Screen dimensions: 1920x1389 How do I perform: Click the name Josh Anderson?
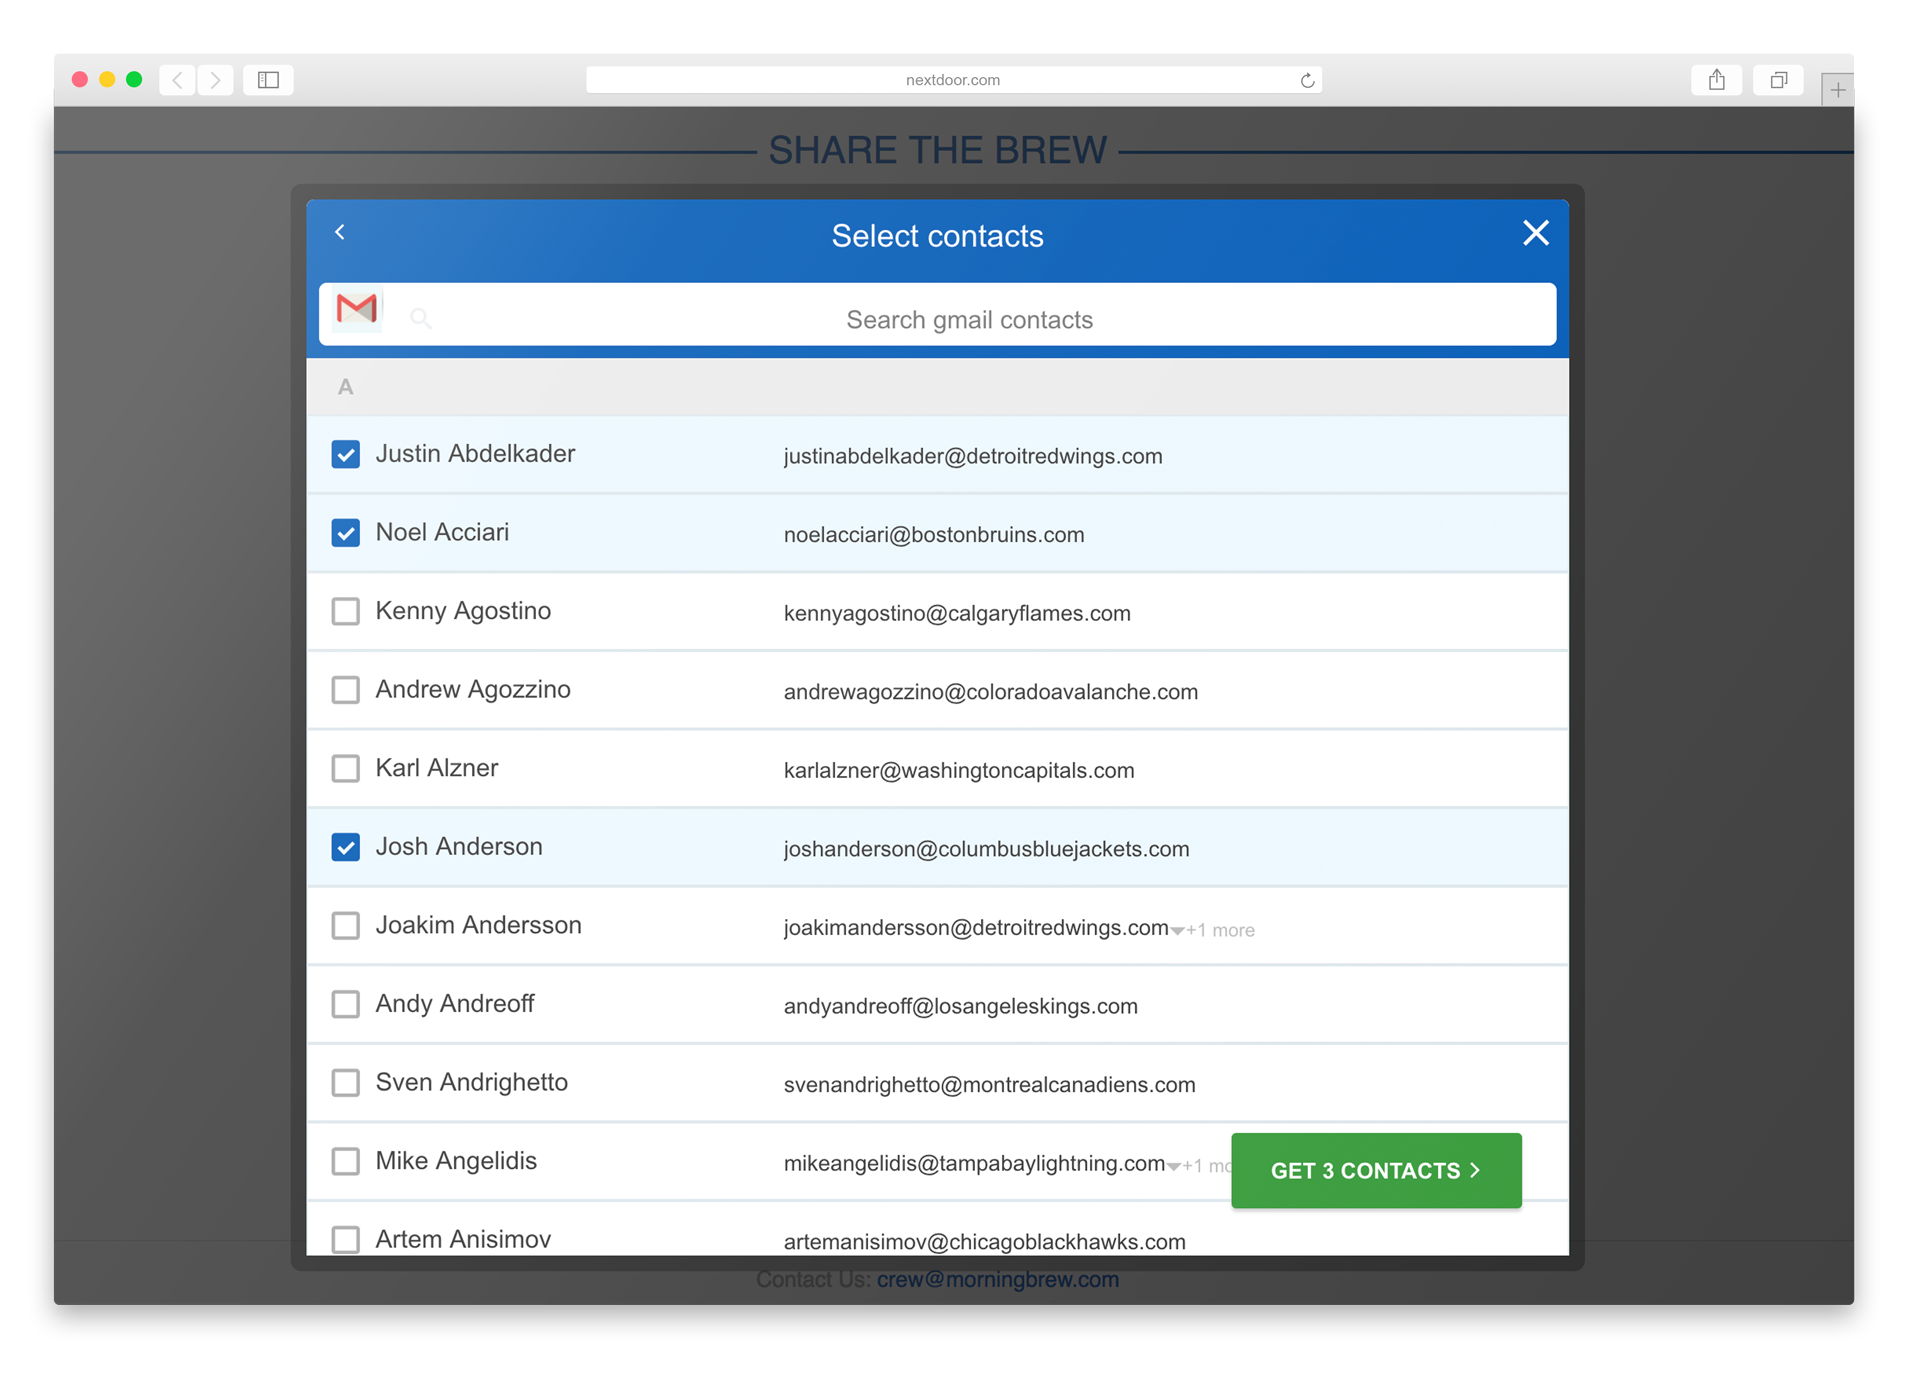pyautogui.click(x=459, y=847)
